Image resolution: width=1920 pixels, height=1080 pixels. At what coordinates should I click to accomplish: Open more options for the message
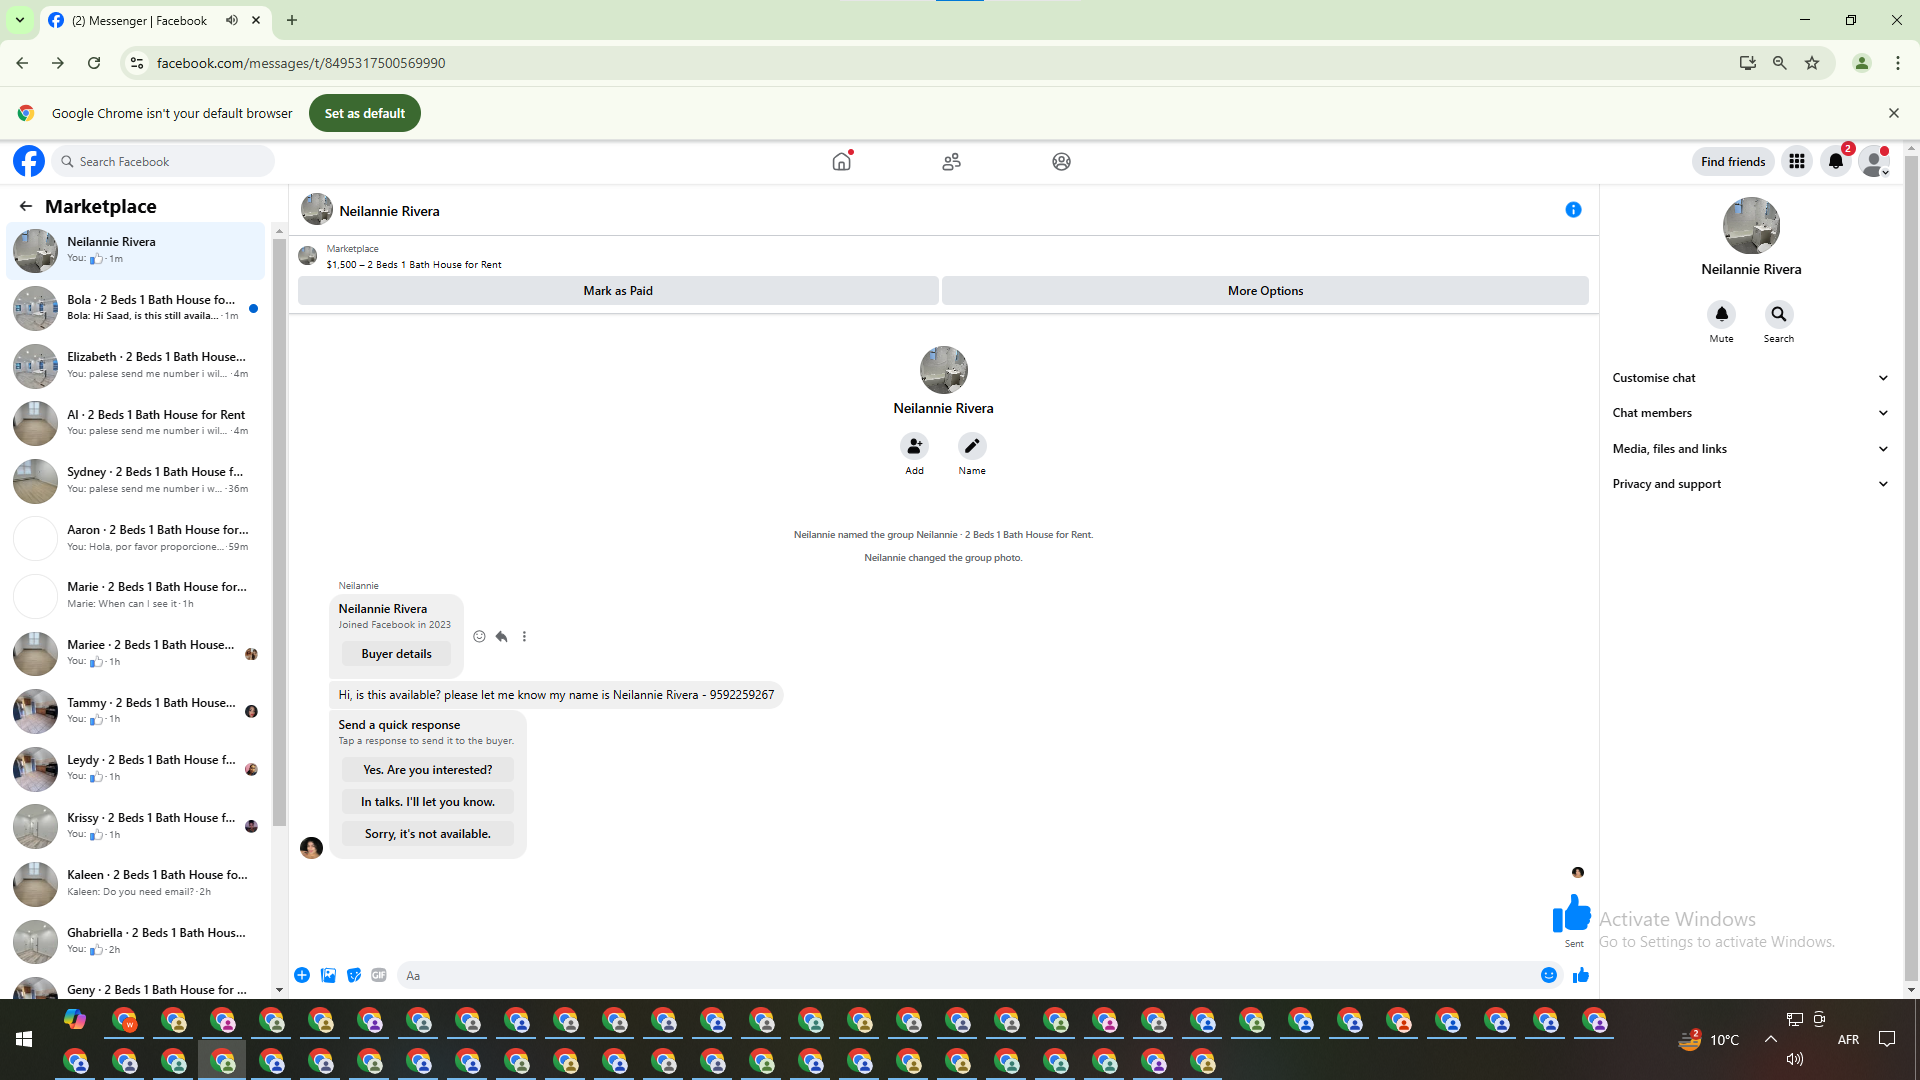[x=524, y=636]
